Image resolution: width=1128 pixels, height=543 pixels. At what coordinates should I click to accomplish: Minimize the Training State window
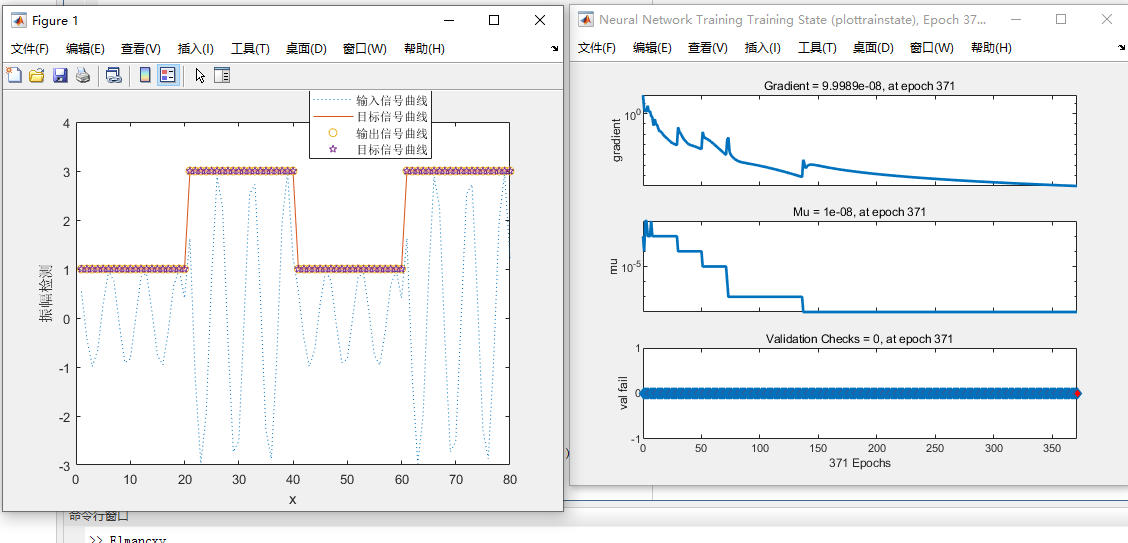(1016, 19)
